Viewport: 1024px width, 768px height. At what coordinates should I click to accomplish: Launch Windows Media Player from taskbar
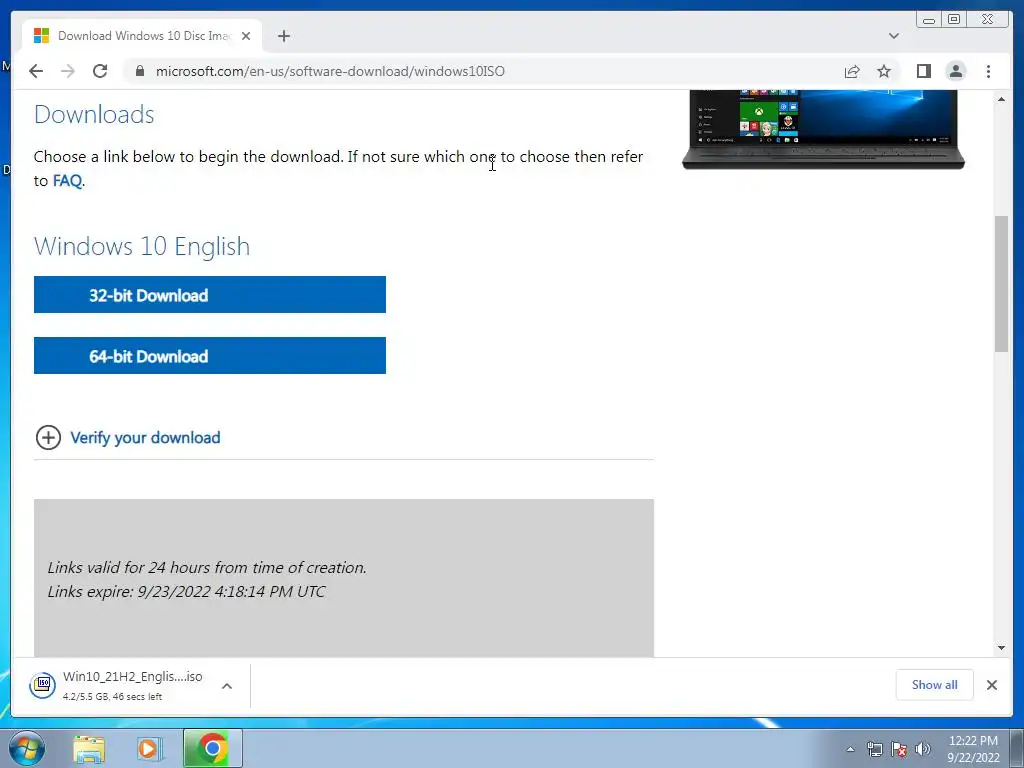coord(148,749)
